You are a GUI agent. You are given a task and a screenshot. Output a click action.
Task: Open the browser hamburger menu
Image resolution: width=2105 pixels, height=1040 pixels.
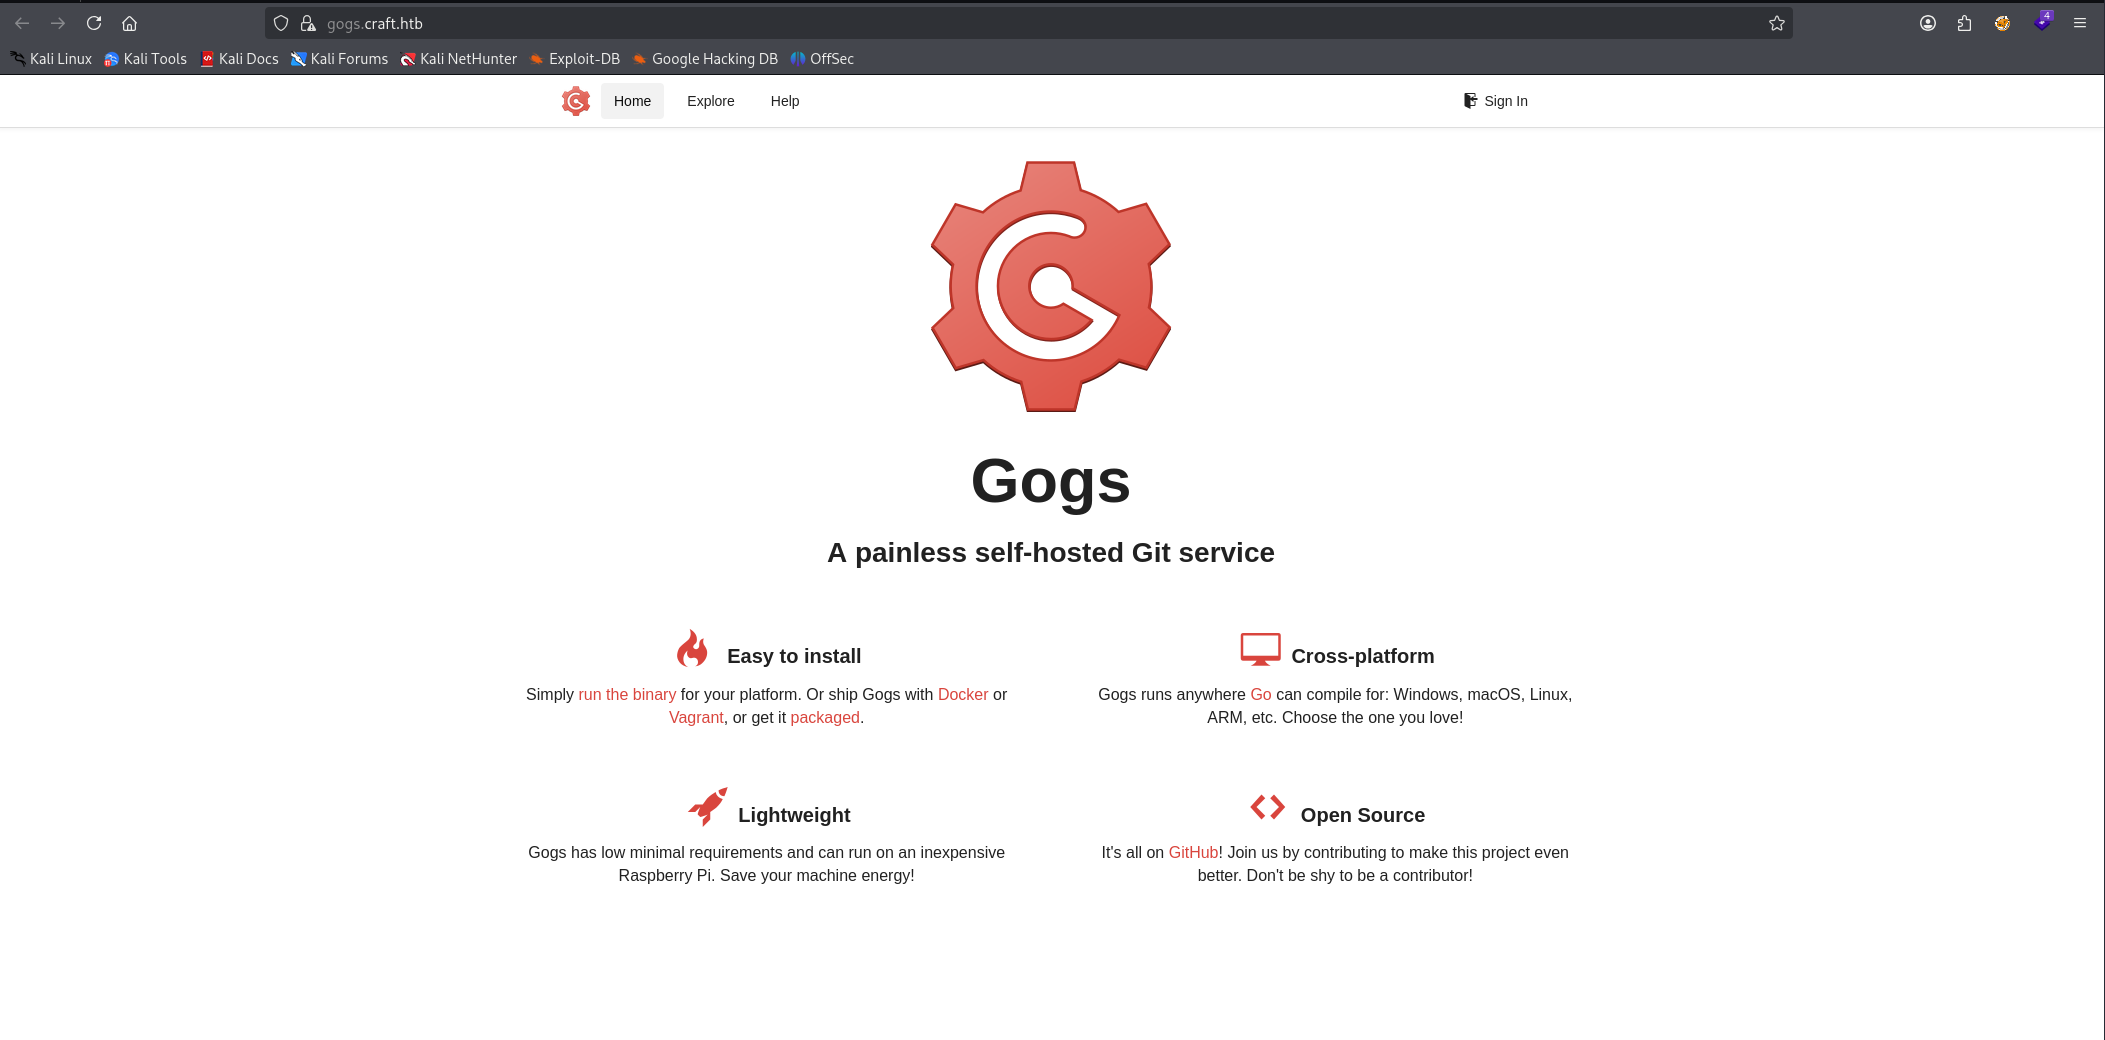click(x=2080, y=23)
